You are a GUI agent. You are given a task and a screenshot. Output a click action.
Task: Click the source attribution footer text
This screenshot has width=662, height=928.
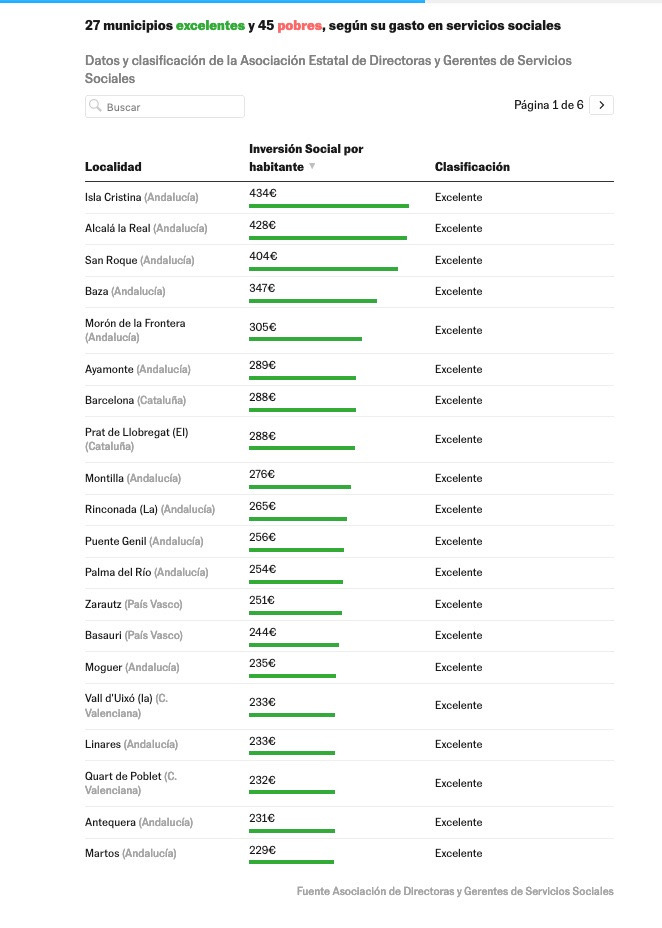point(455,891)
